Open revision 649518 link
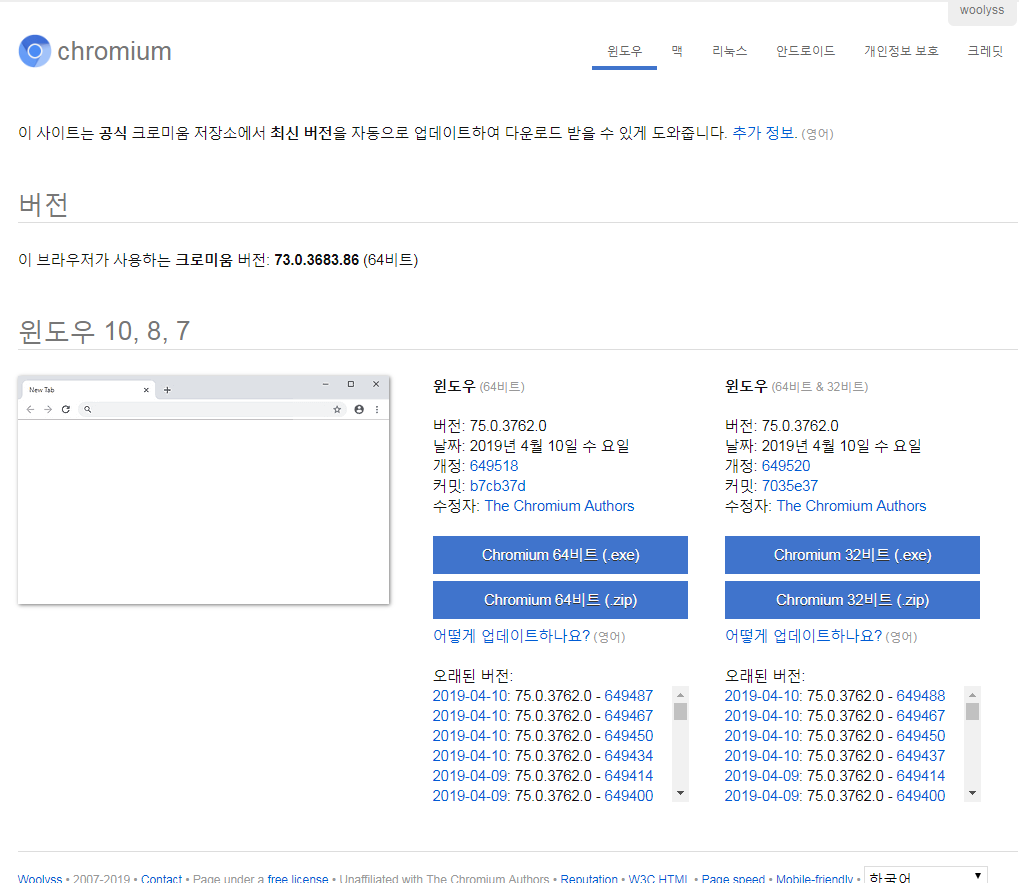This screenshot has width=1019, height=883. [x=494, y=466]
